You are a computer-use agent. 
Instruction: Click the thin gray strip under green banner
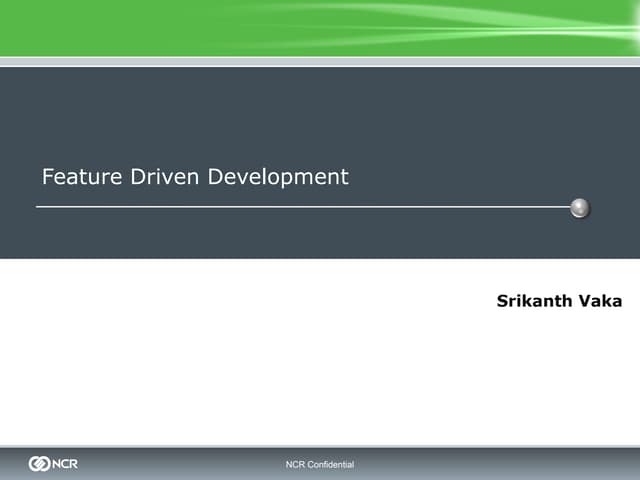(320, 61)
